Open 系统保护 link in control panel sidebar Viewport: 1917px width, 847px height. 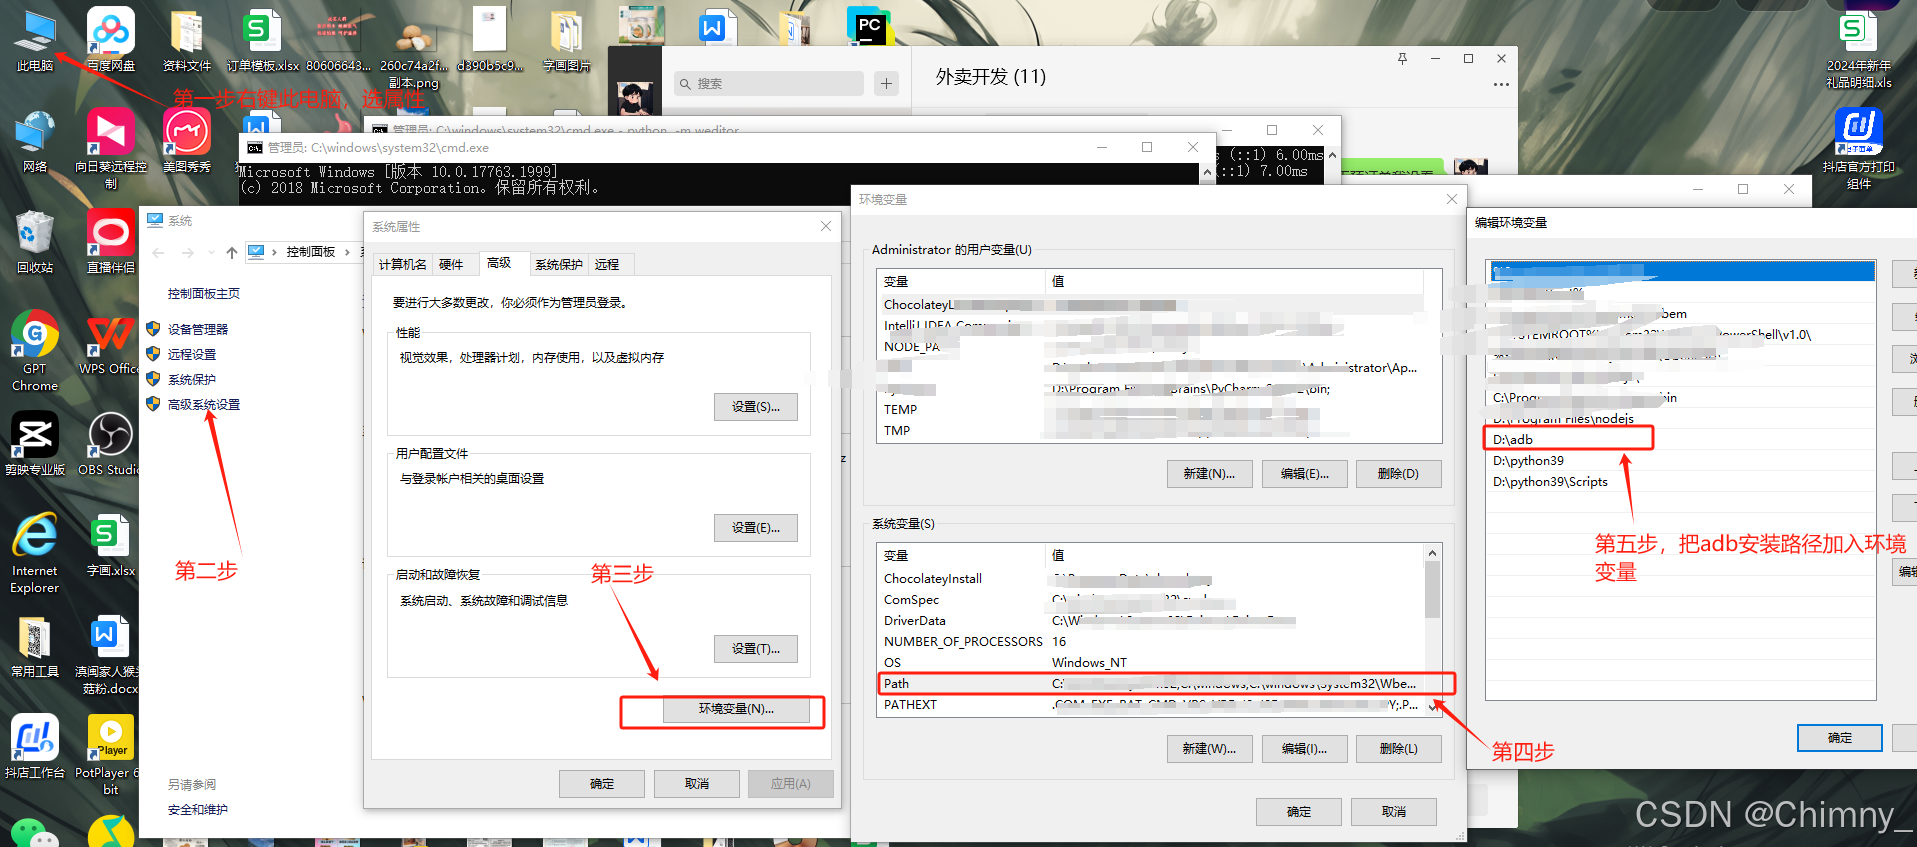(x=192, y=379)
